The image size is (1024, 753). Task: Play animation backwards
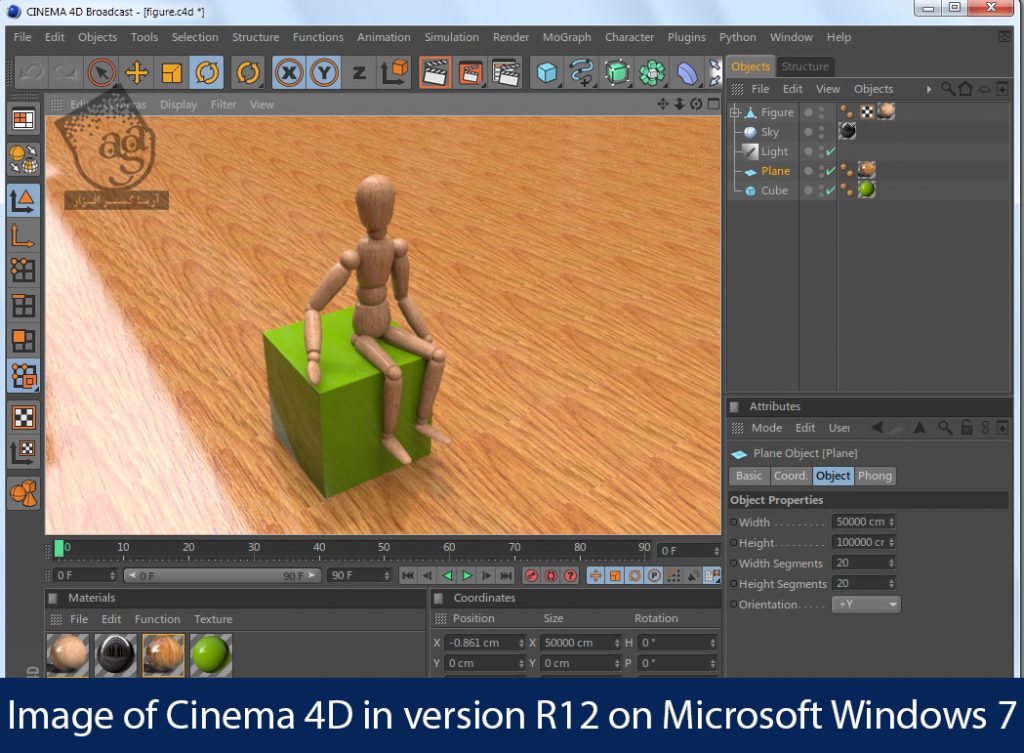447,575
